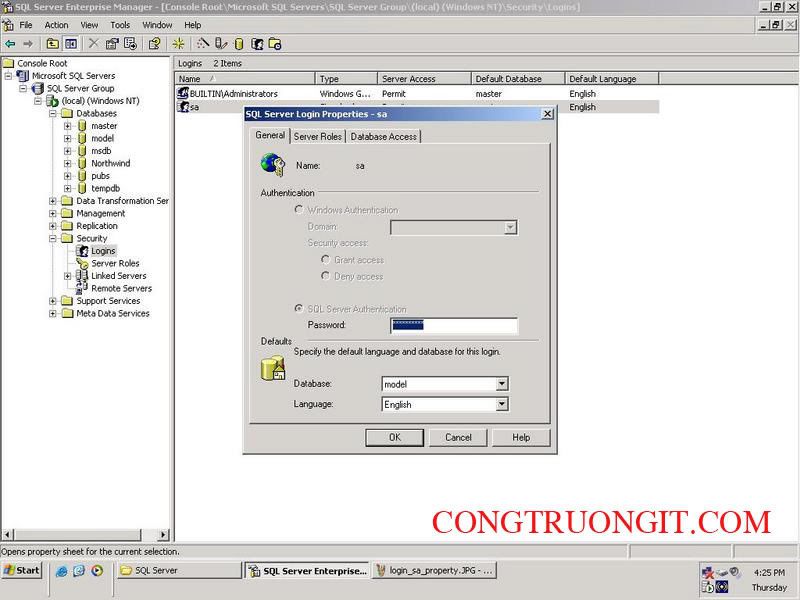
Task: Click the Register Server toolbar icon
Action: tap(220, 44)
